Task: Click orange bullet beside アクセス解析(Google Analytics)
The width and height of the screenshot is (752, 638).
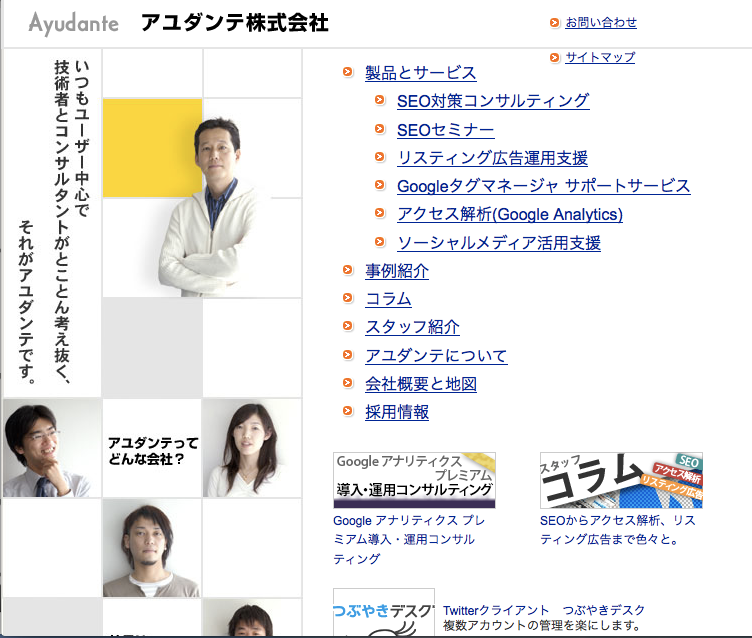Action: [x=380, y=213]
